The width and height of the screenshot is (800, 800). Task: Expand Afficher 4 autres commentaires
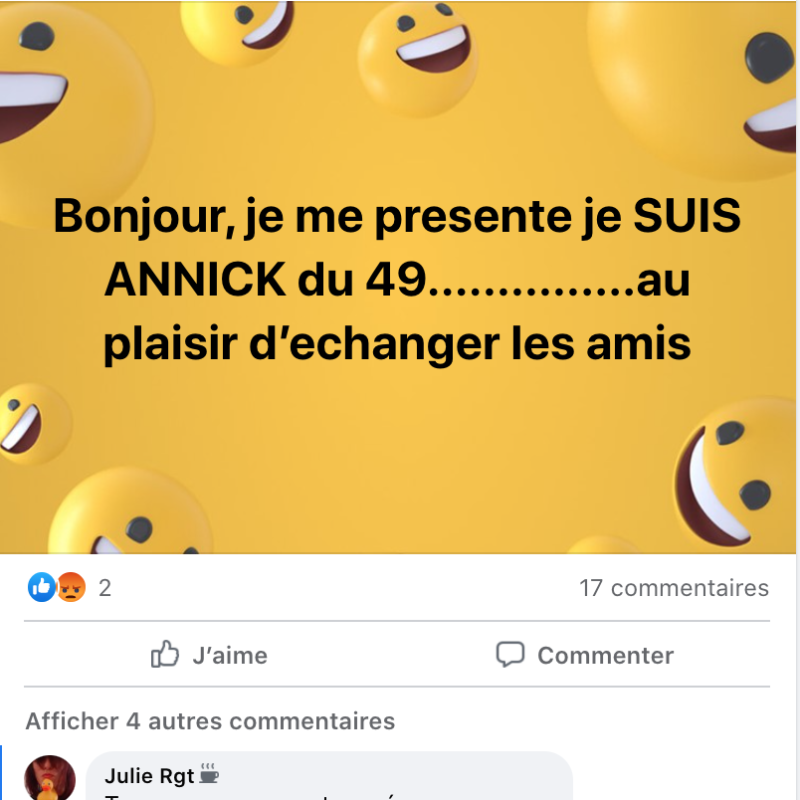210,721
